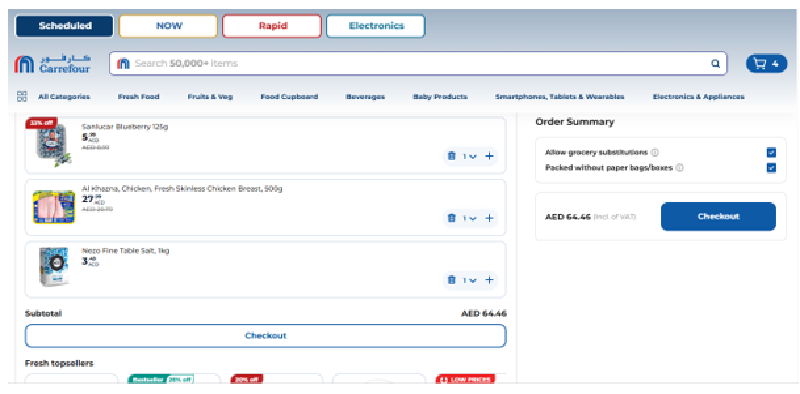Screen dimensions: 800x394
Task: Remove Nezo Fine Table Salt with trash icon
Action: 452,280
